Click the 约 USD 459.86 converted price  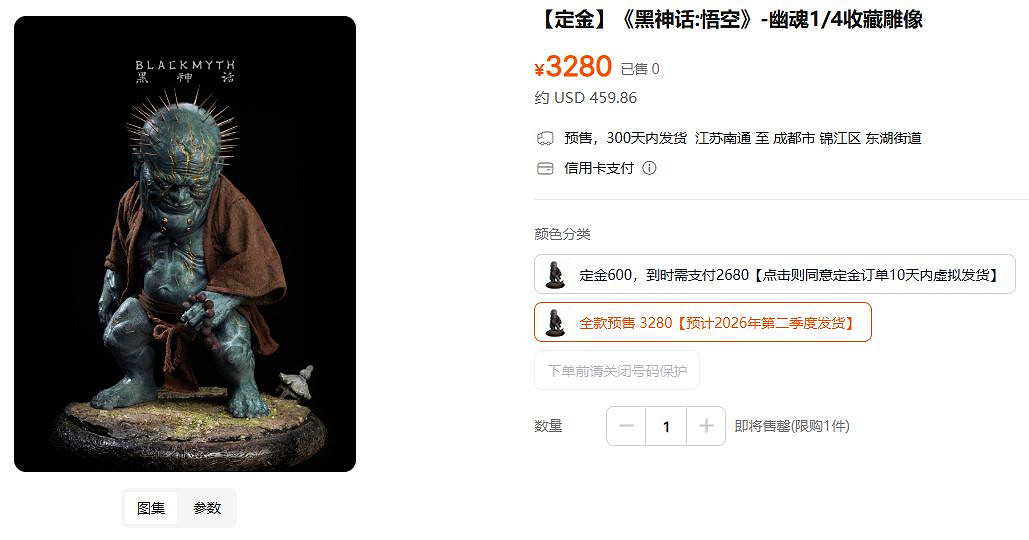click(585, 98)
